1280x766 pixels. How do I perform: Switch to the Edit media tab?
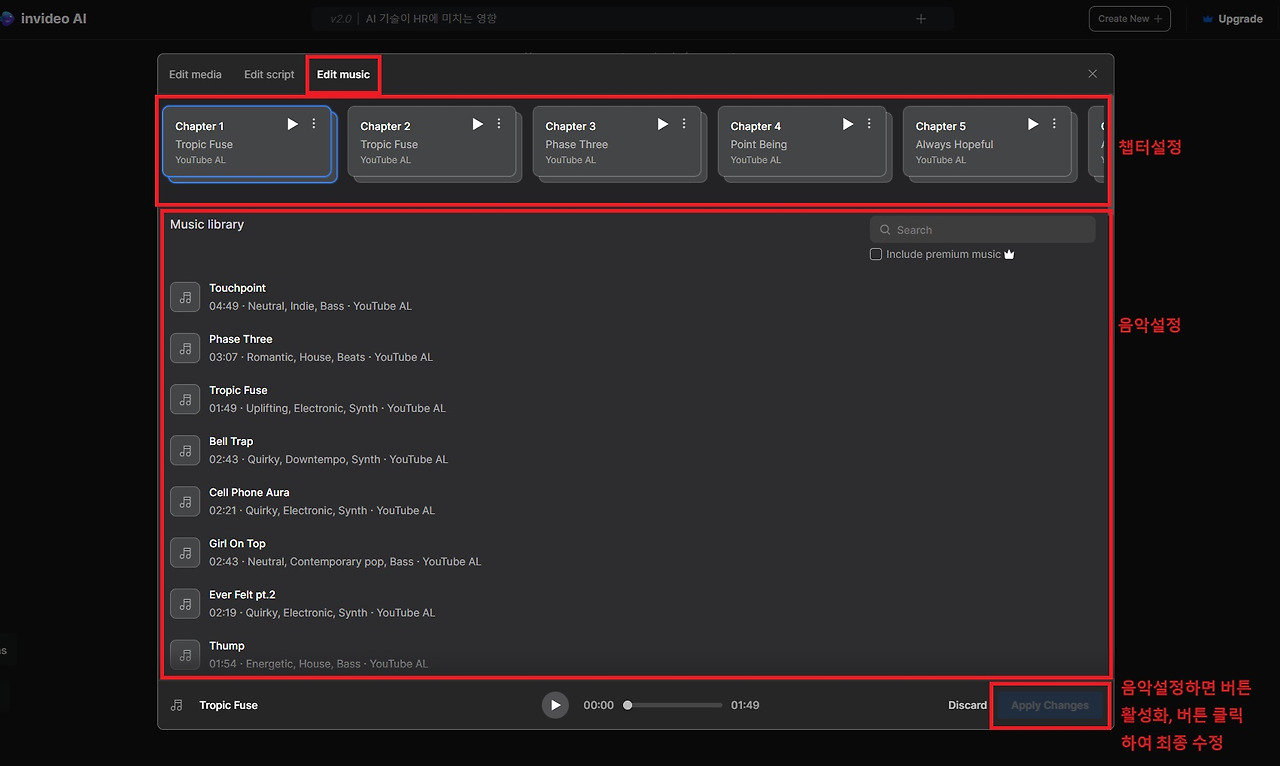[195, 74]
